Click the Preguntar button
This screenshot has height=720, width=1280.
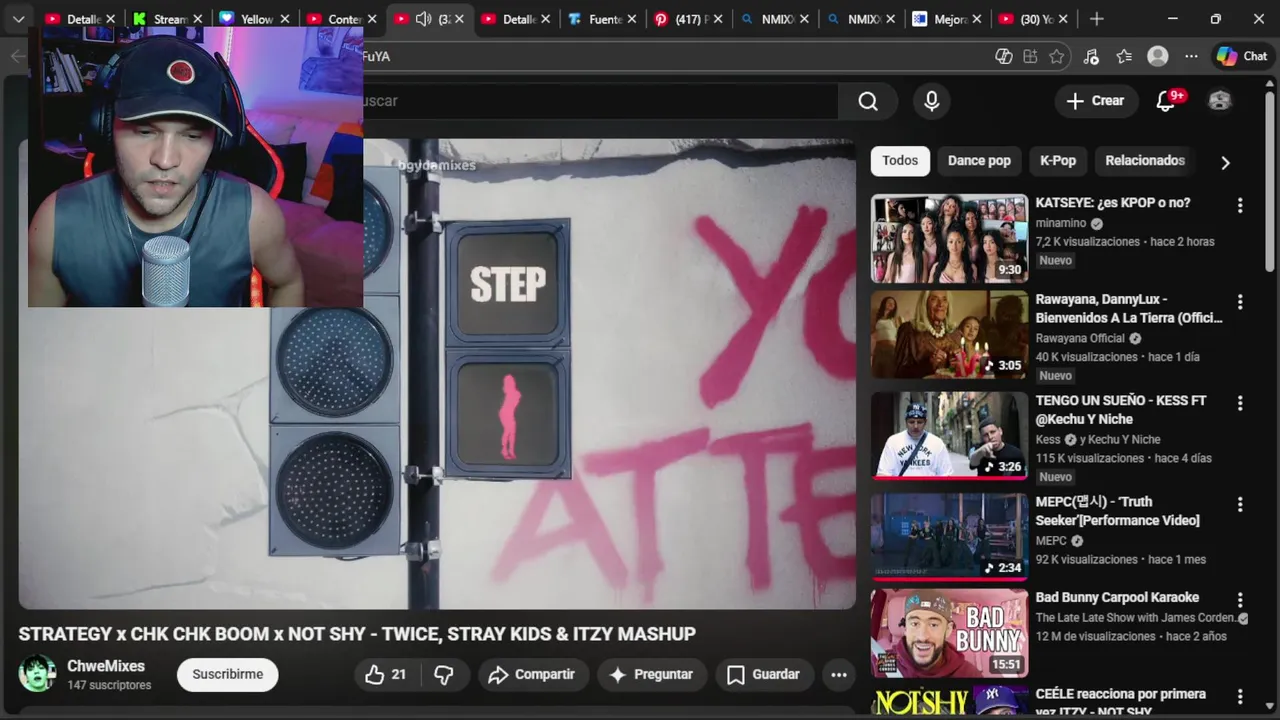650,675
